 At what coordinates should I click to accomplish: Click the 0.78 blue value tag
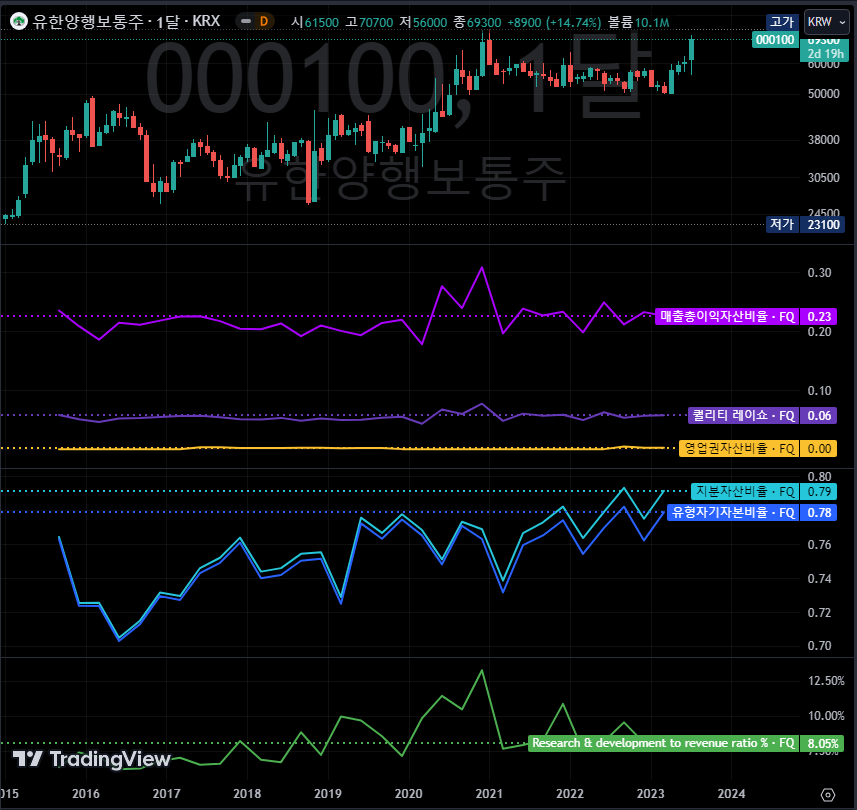tap(818, 512)
